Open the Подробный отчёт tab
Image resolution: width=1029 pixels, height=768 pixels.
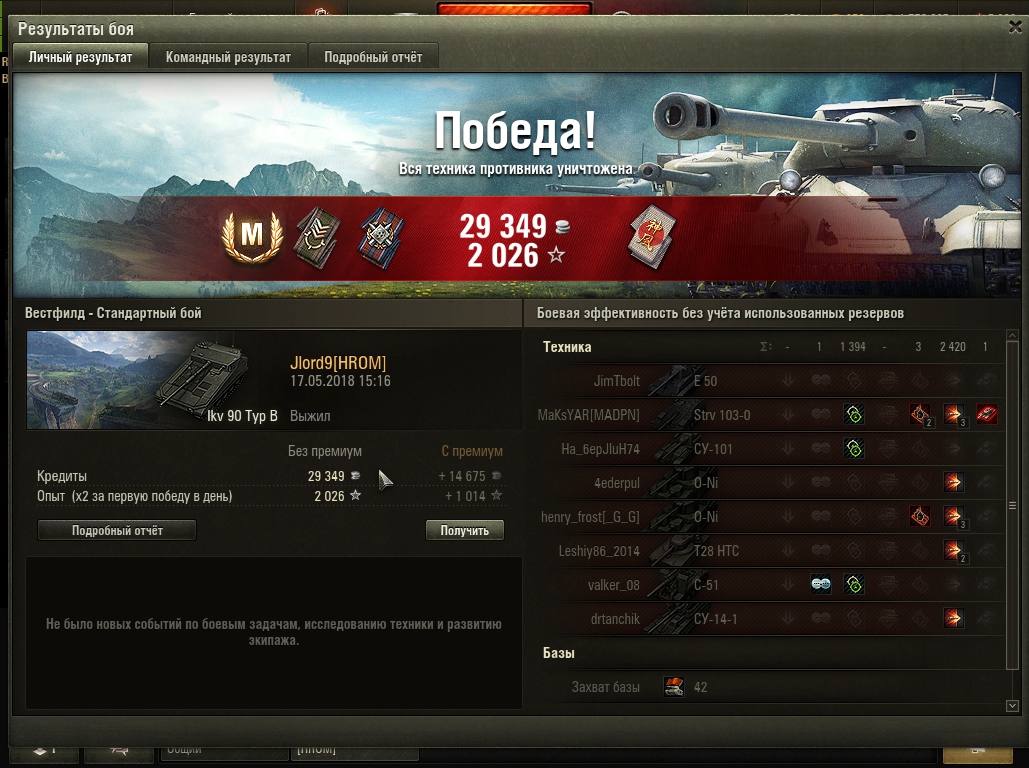coord(373,57)
